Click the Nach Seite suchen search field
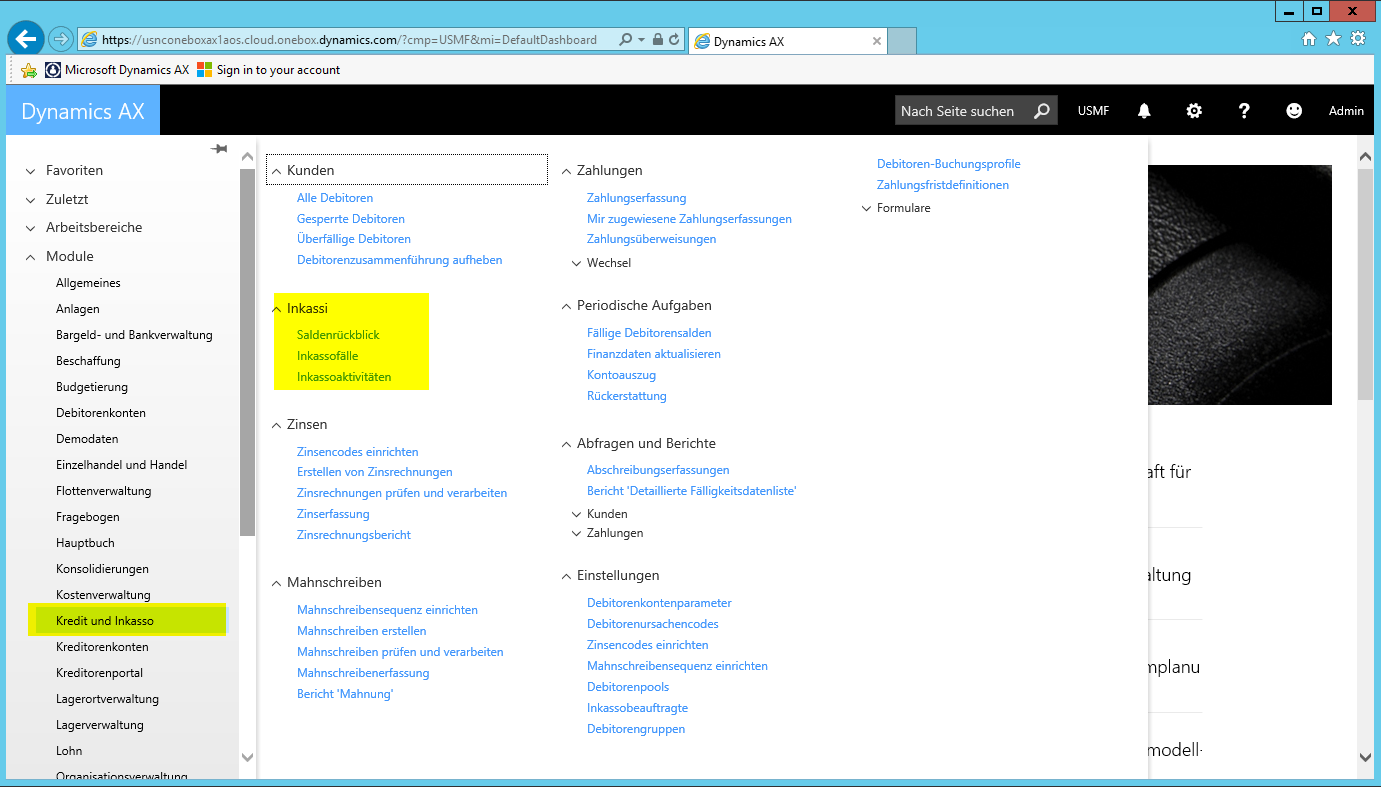Image resolution: width=1381 pixels, height=787 pixels. click(960, 111)
